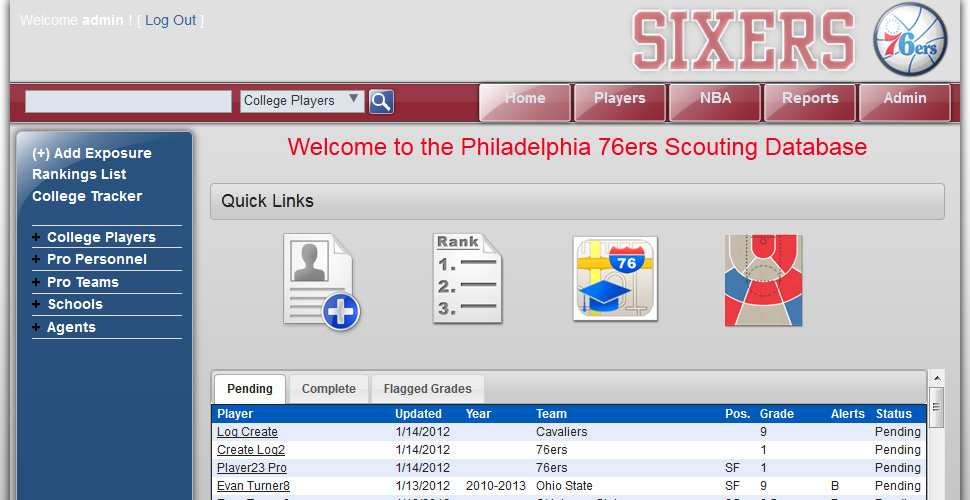Click the Year column header
This screenshot has width=970, height=500.
pyautogui.click(x=478, y=414)
